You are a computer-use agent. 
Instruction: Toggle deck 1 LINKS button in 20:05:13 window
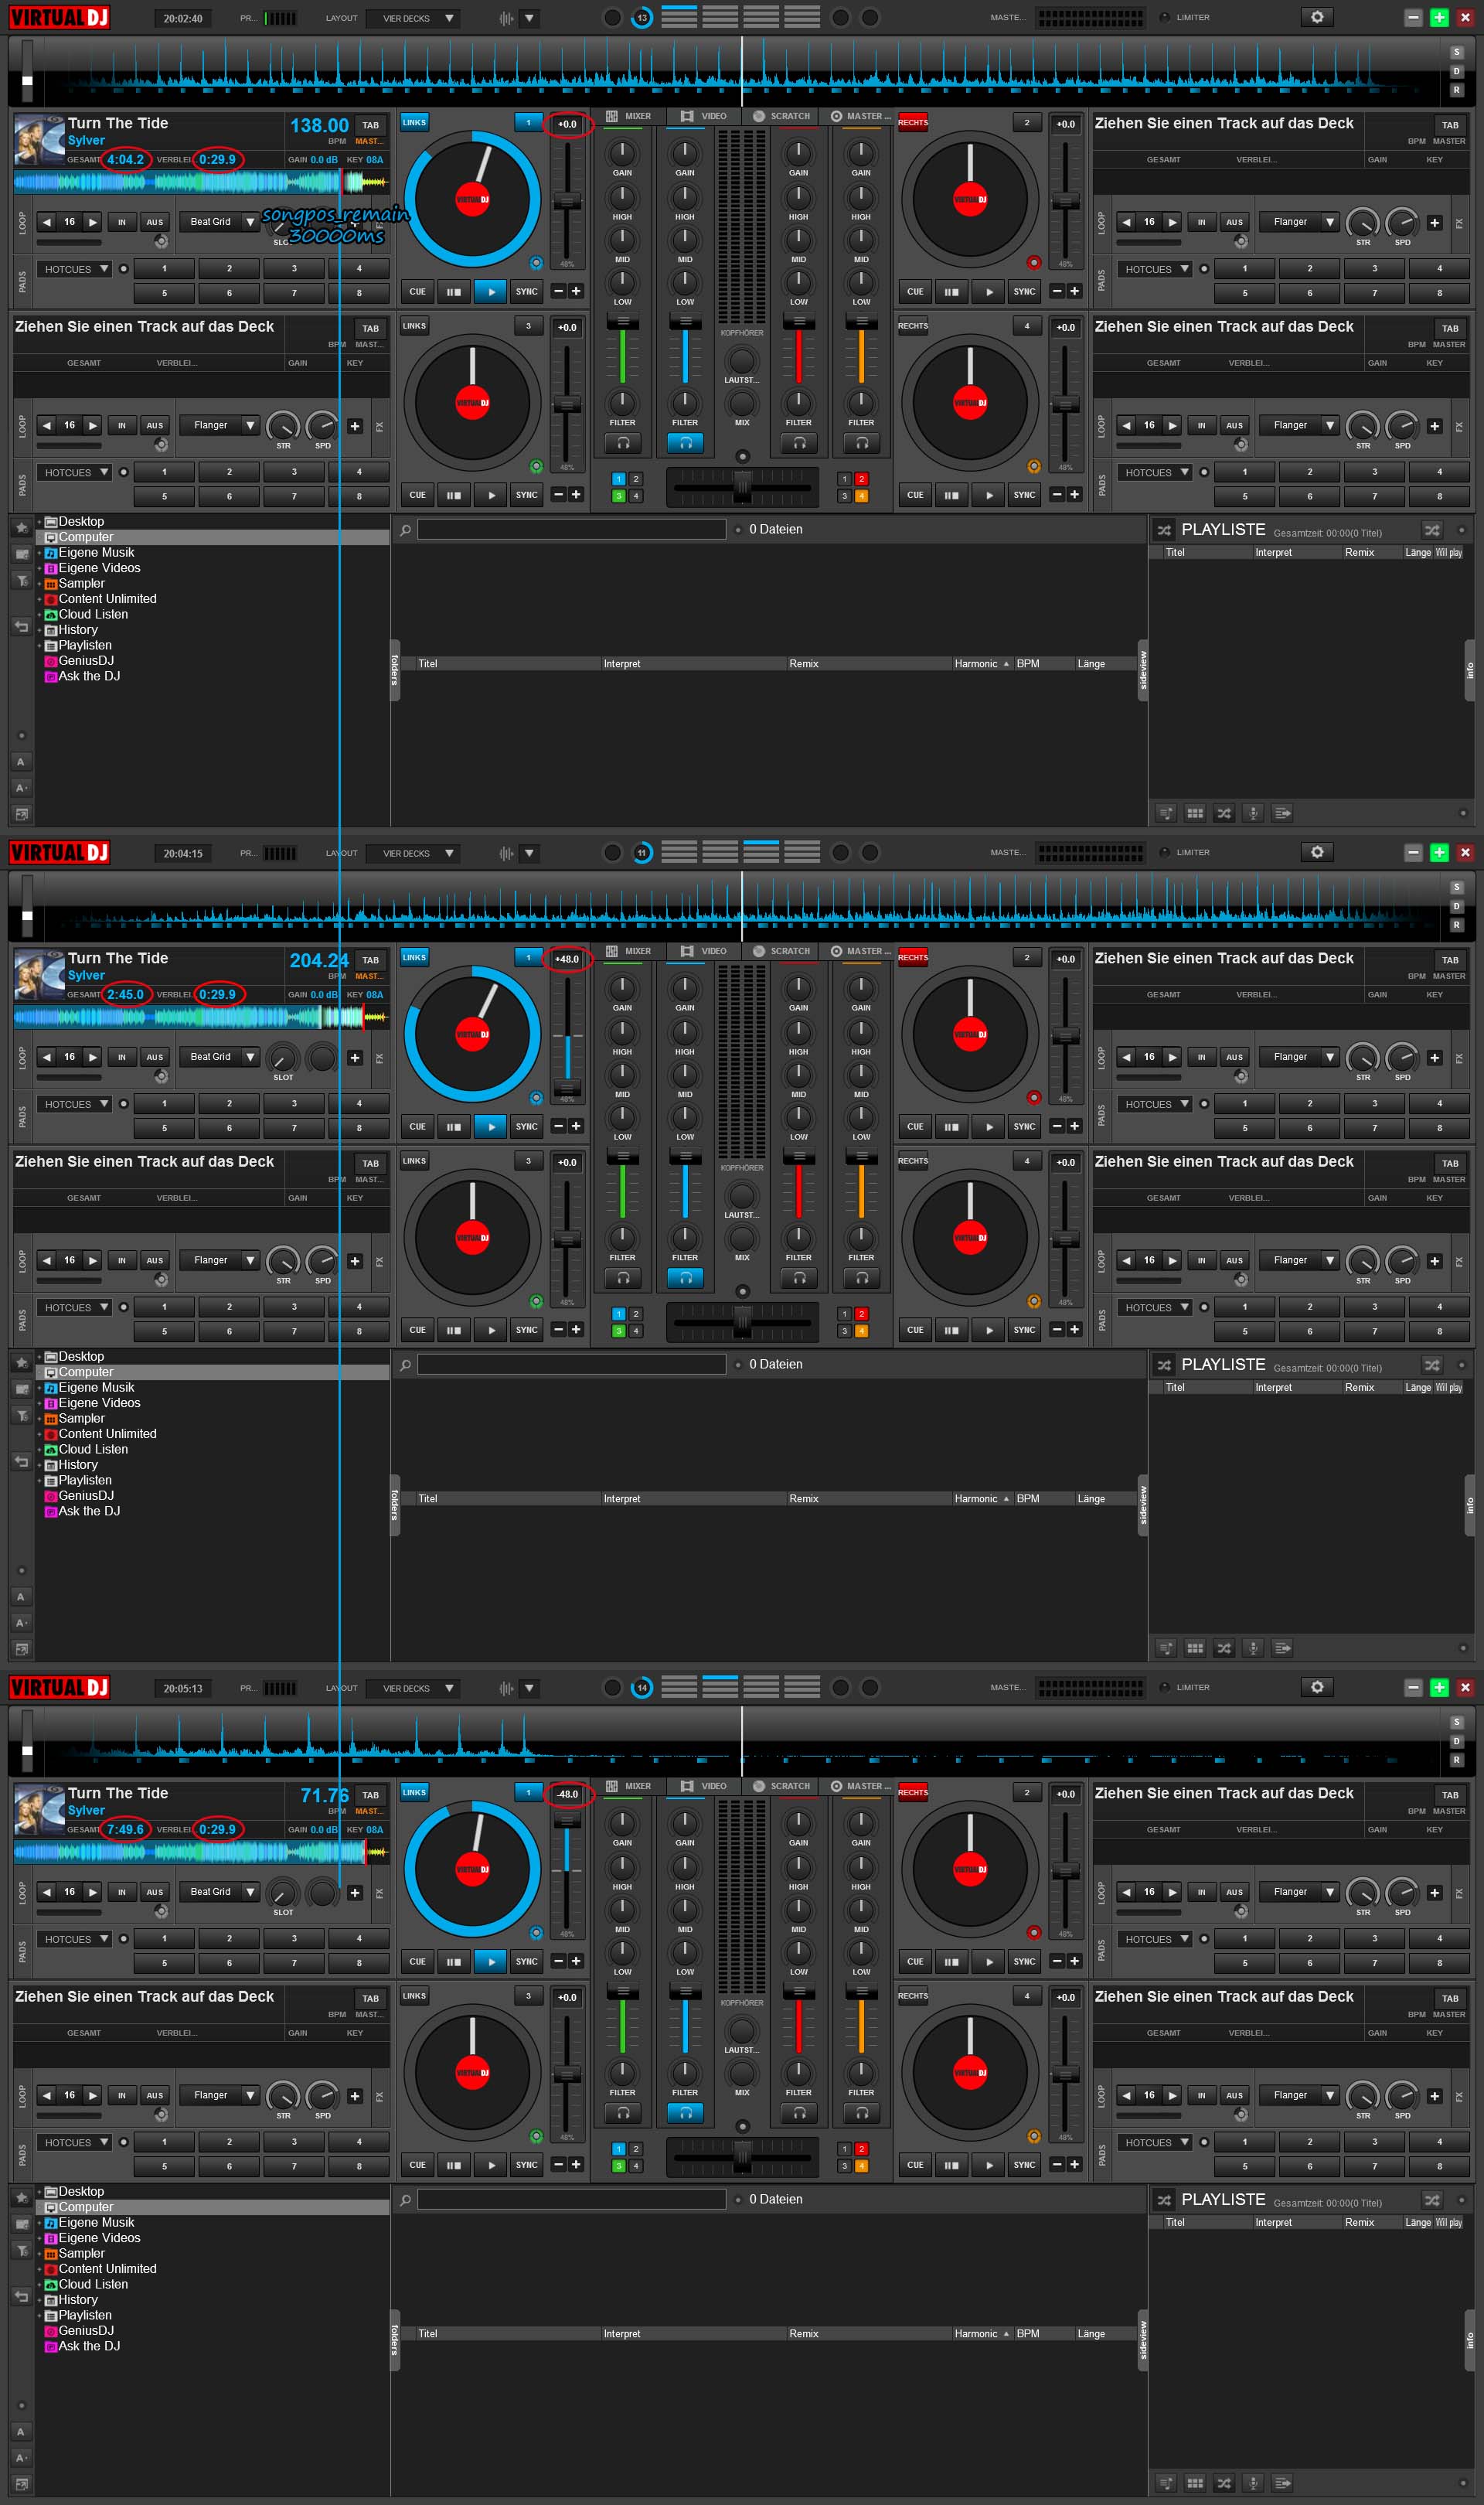[x=414, y=1792]
